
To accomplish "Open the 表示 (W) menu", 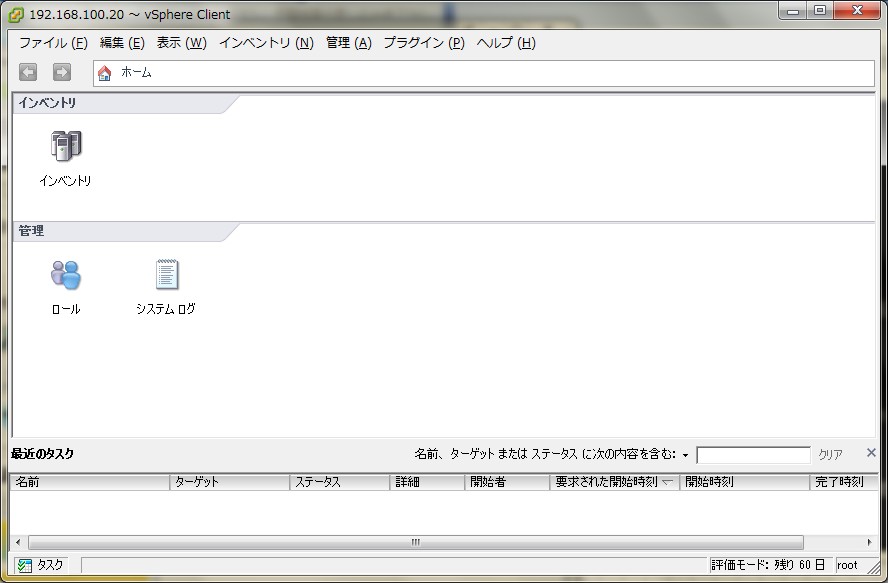I will point(181,43).
